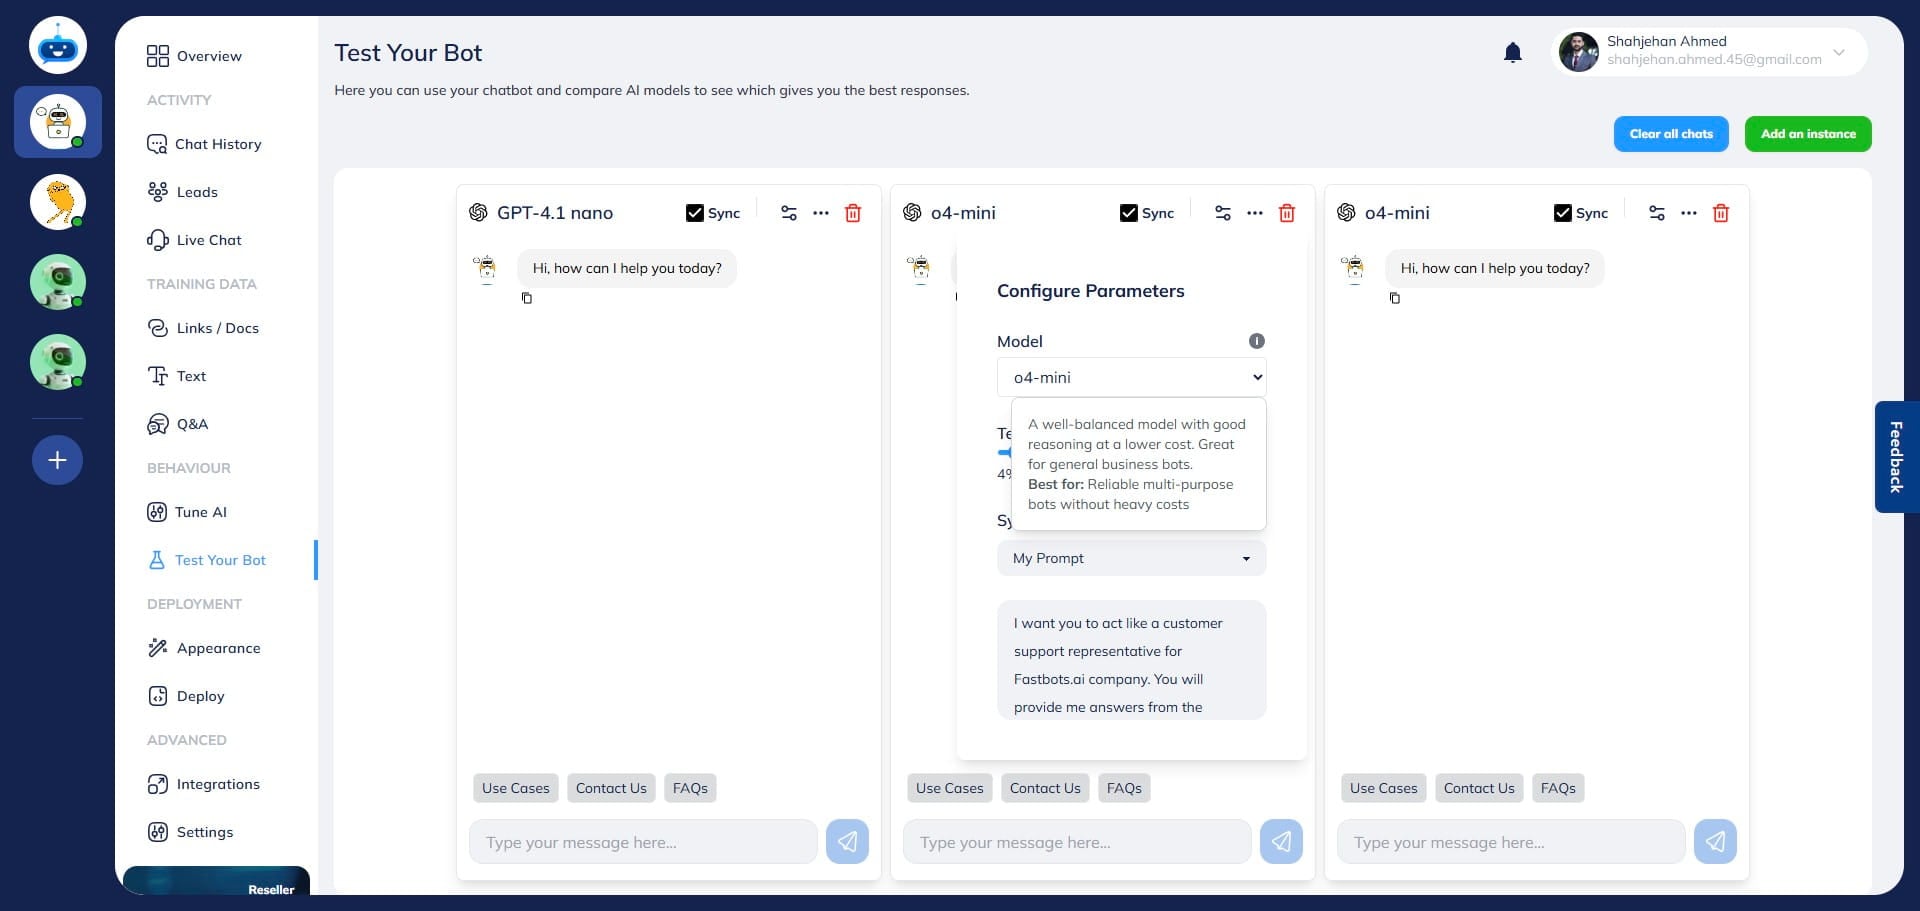Copy the greeting message in GPT-4.1 nano chat
The image size is (1920, 911).
pos(527,298)
